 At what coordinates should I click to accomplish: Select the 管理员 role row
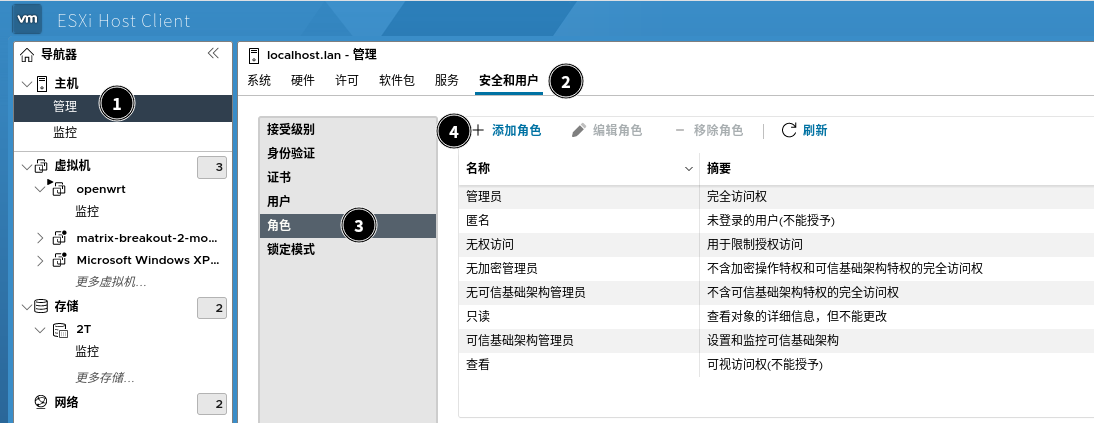click(x=776, y=197)
